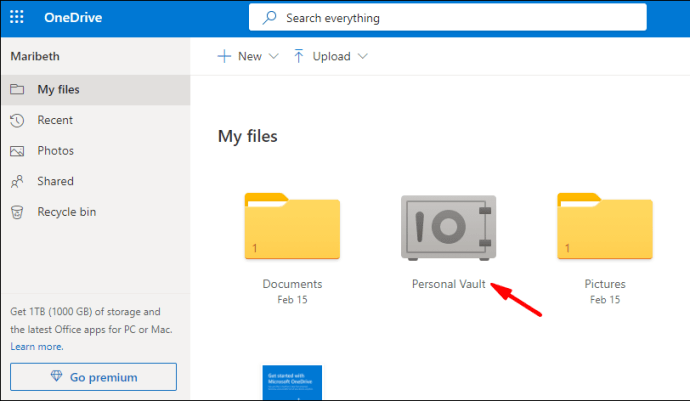The image size is (690, 401).
Task: Click the Photos icon in sidebar
Action: (17, 151)
